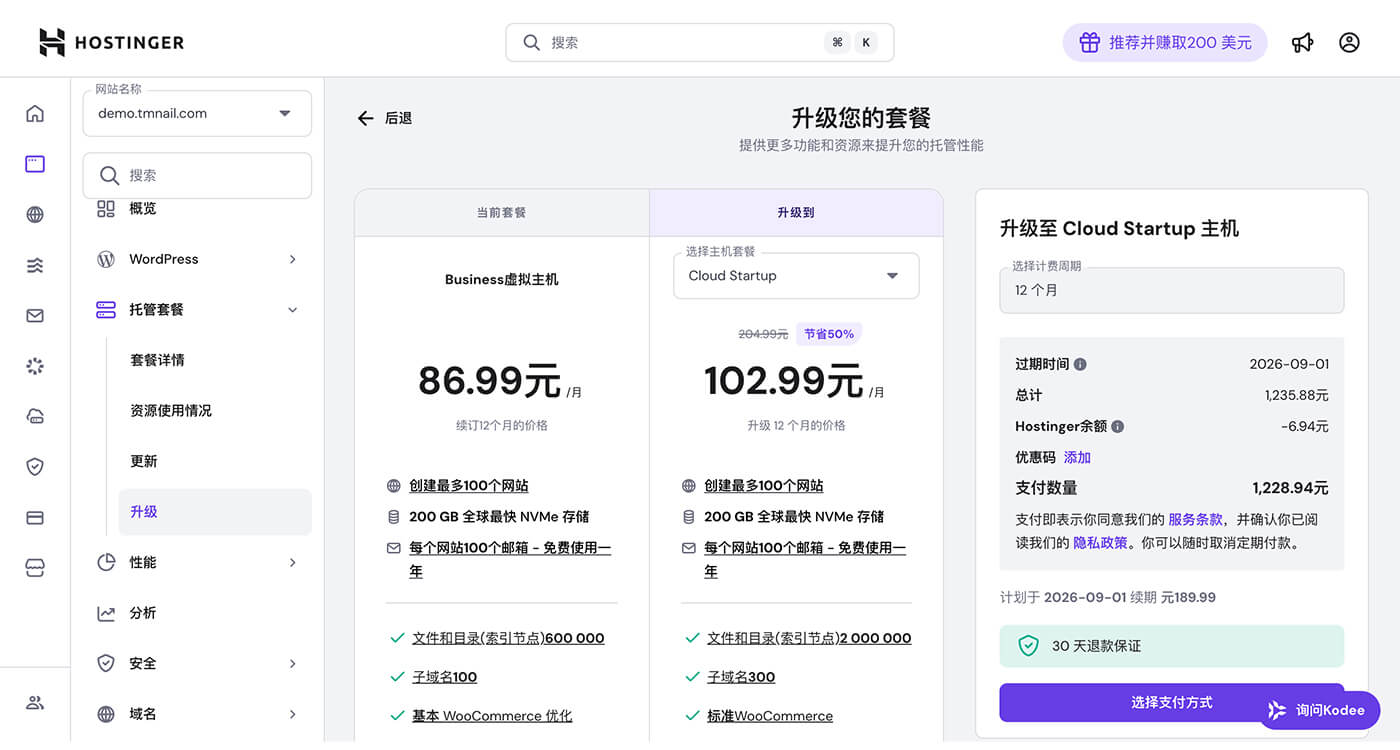Click the 分析 chart icon in sidebar

point(106,613)
